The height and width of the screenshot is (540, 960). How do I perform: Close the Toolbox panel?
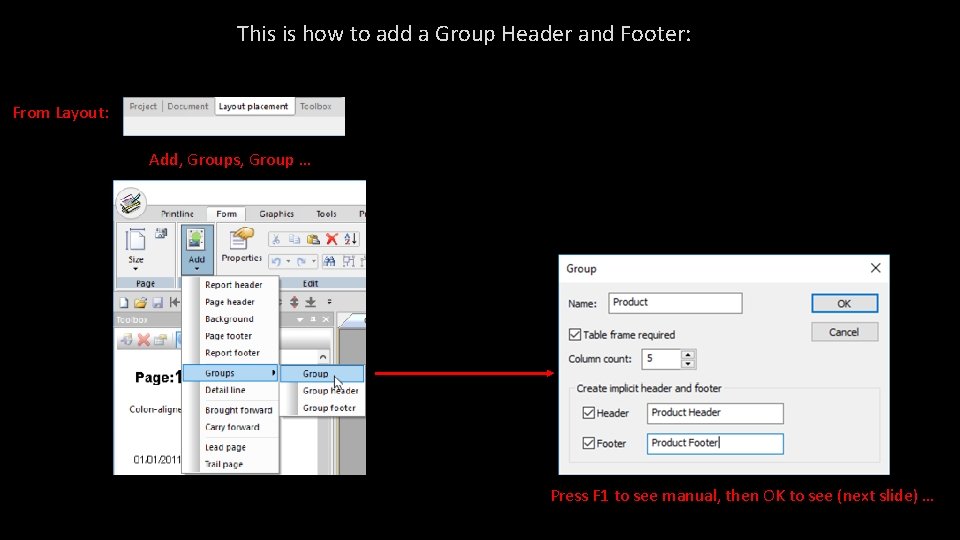click(x=326, y=320)
